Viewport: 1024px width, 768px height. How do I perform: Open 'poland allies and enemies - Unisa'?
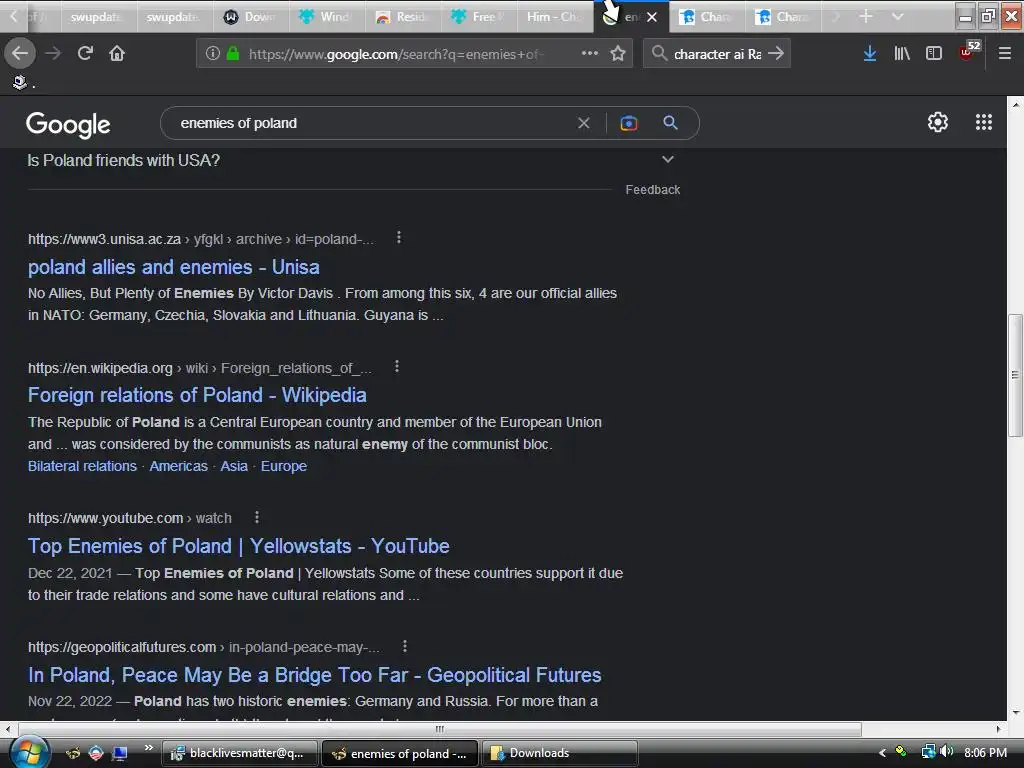pyautogui.click(x=174, y=267)
